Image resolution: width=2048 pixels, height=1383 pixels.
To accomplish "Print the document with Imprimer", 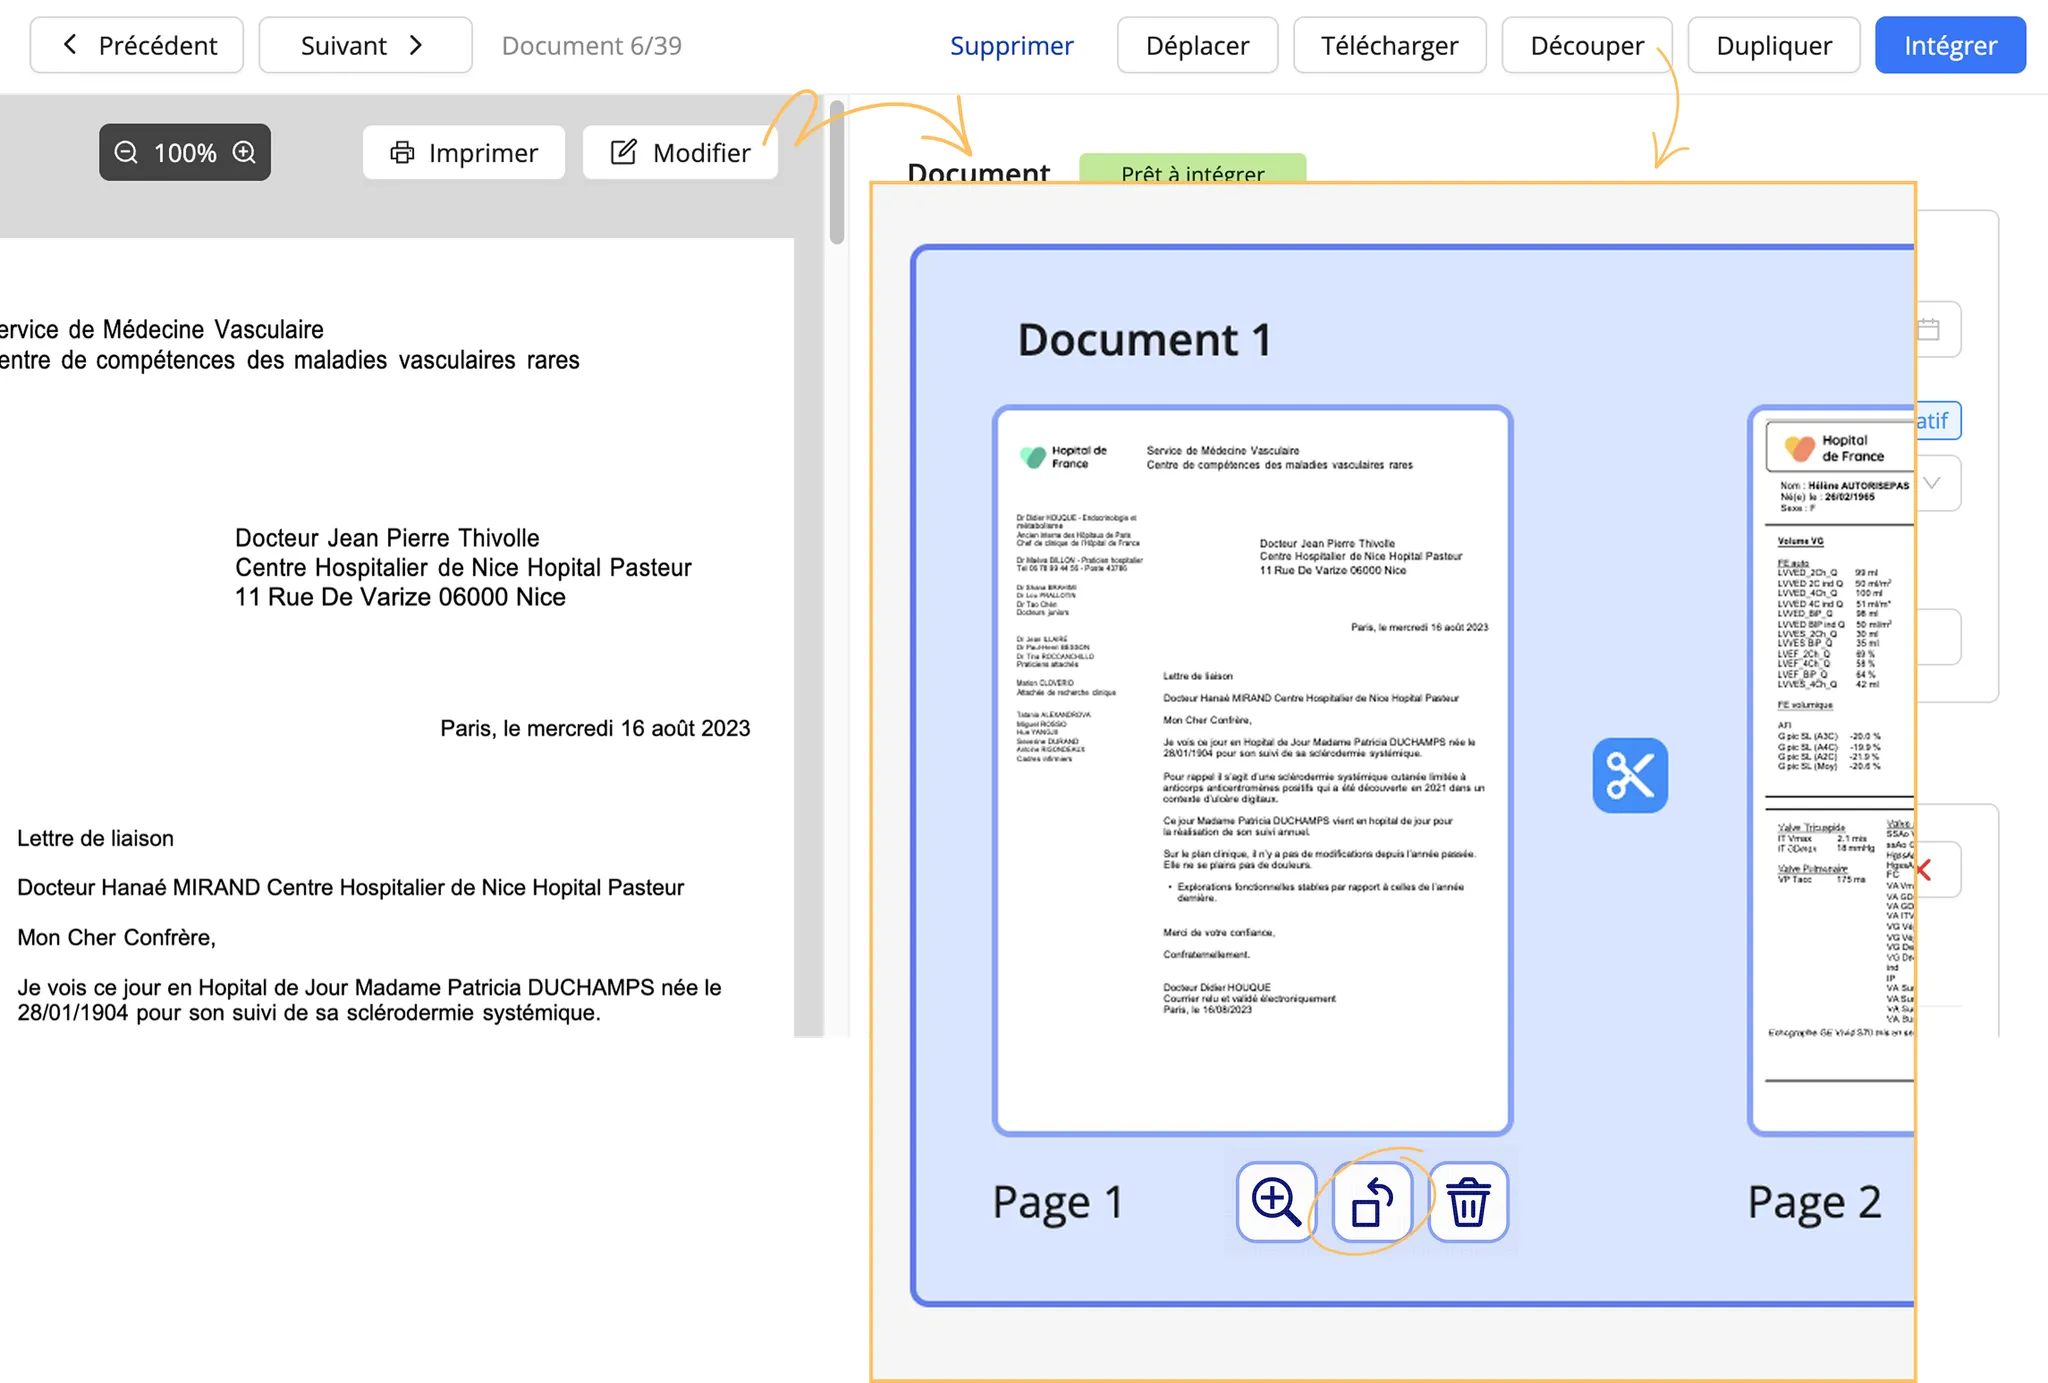I will [464, 152].
